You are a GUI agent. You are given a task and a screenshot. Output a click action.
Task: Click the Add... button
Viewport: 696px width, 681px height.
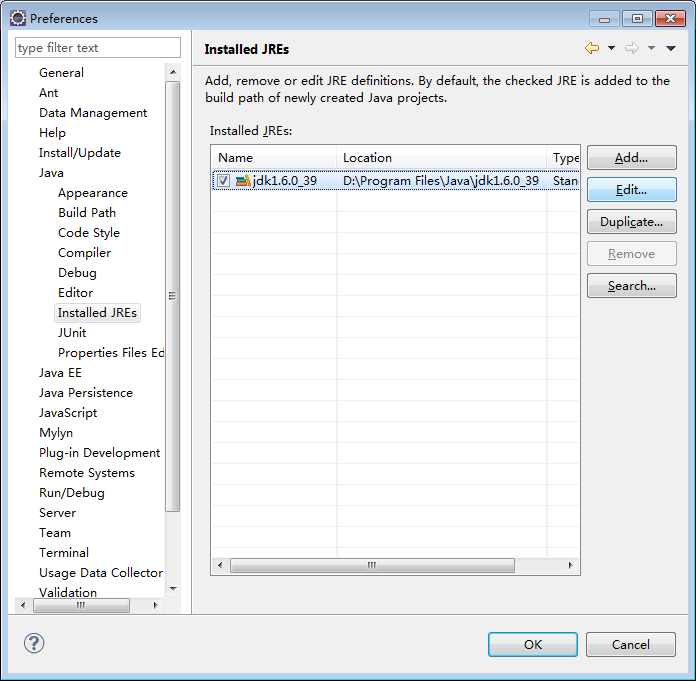632,158
